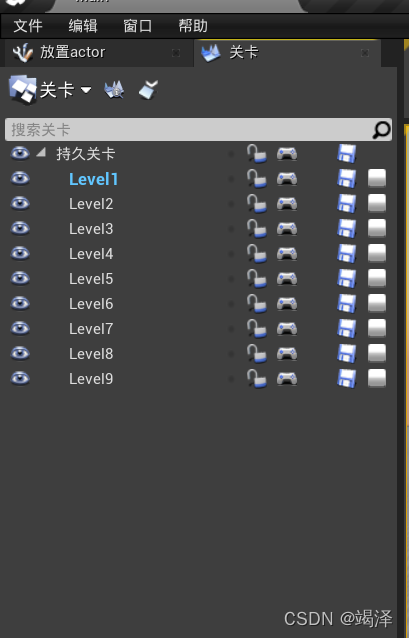409x638 pixels.
Task: Select Level4 in the level list
Action: click(91, 254)
